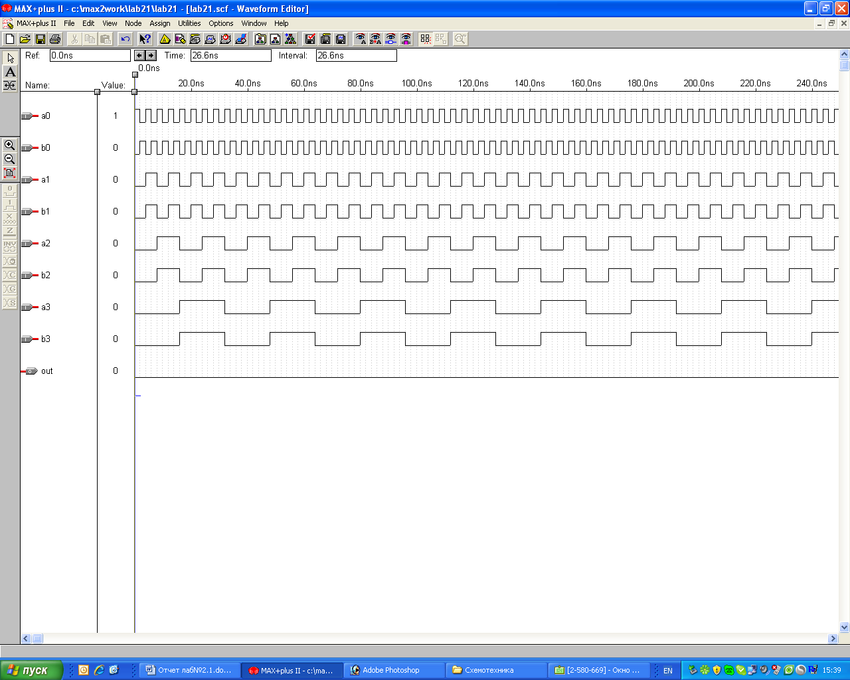Click the fit in window tool
Image resolution: width=850 pixels, height=680 pixels.
(10, 173)
